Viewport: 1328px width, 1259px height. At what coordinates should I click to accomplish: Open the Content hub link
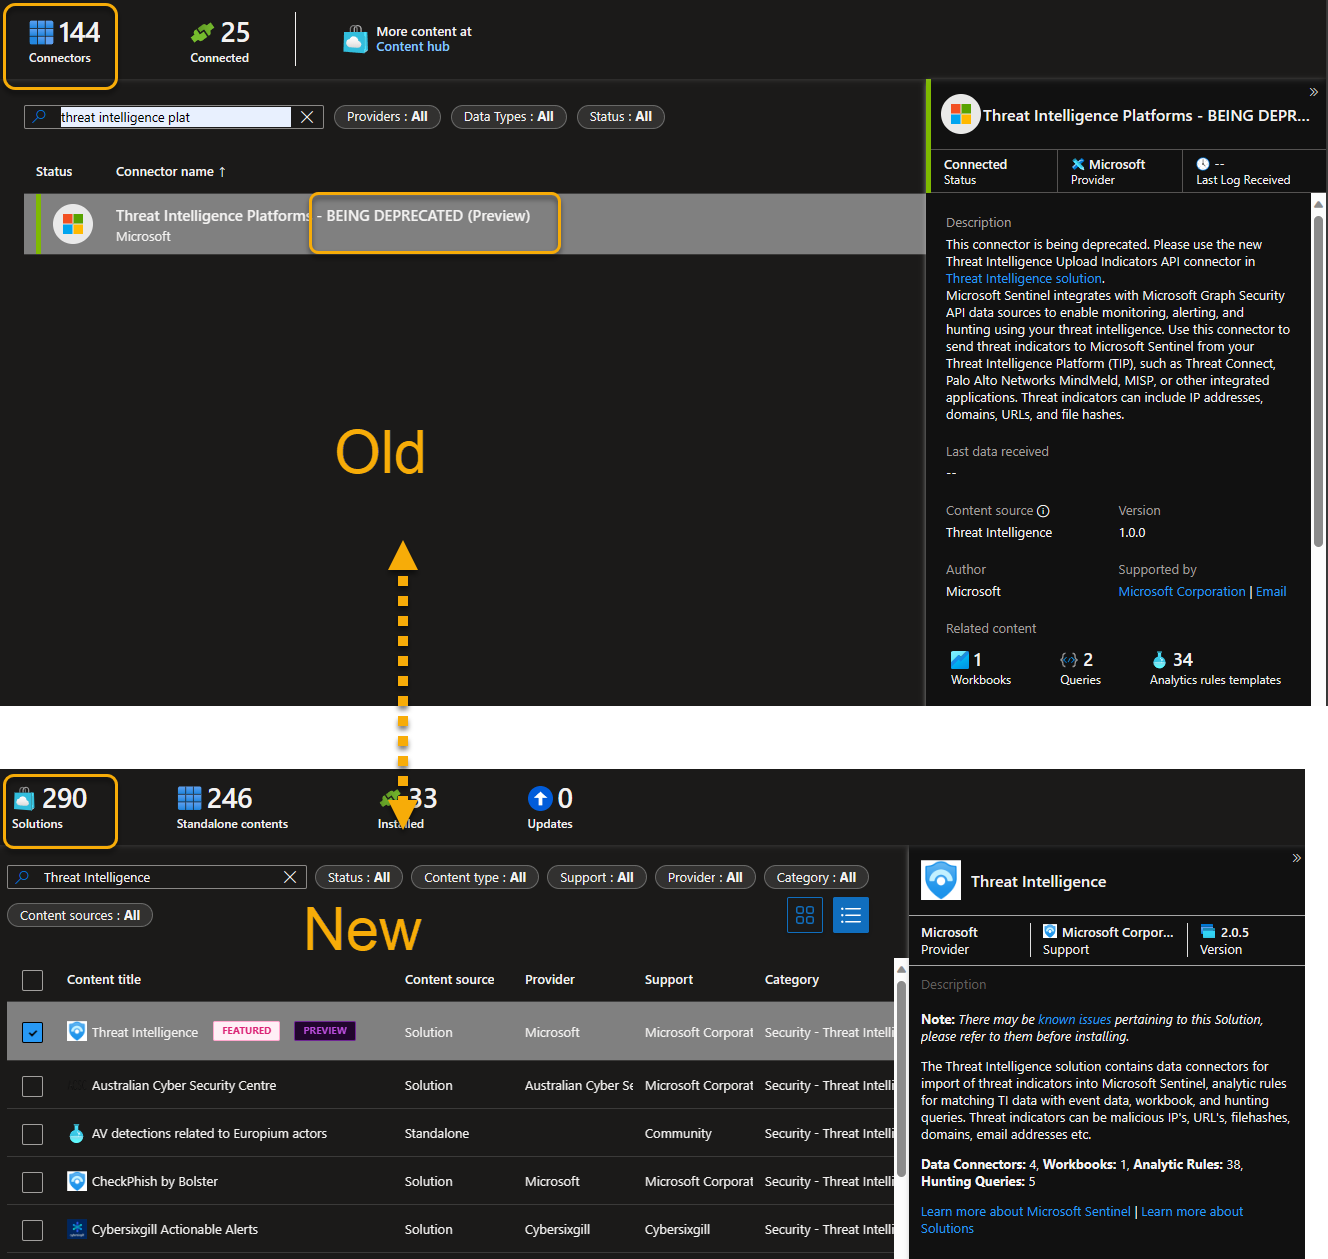click(x=412, y=47)
